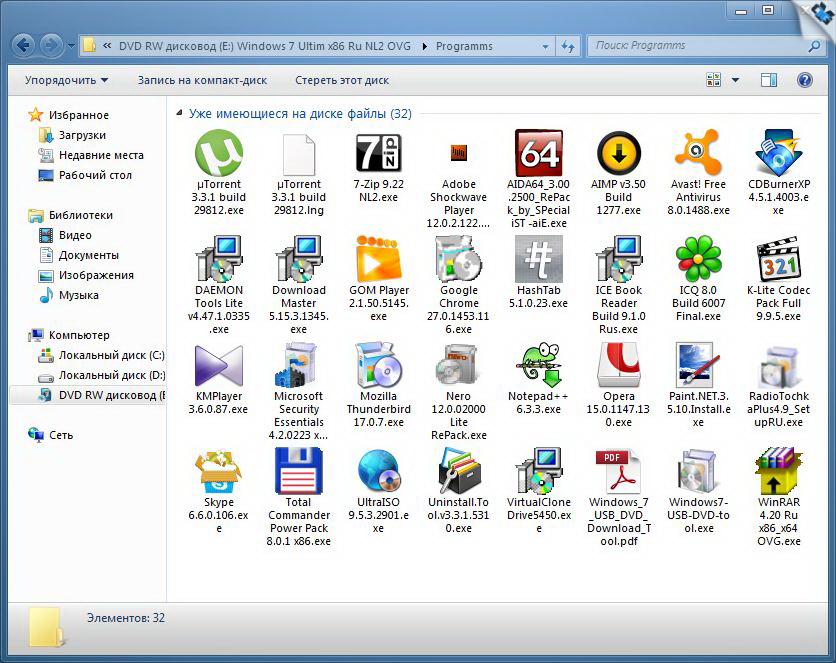Select the green µTorrent 3.3.1 exe icon
The width and height of the screenshot is (836, 663).
point(219,153)
